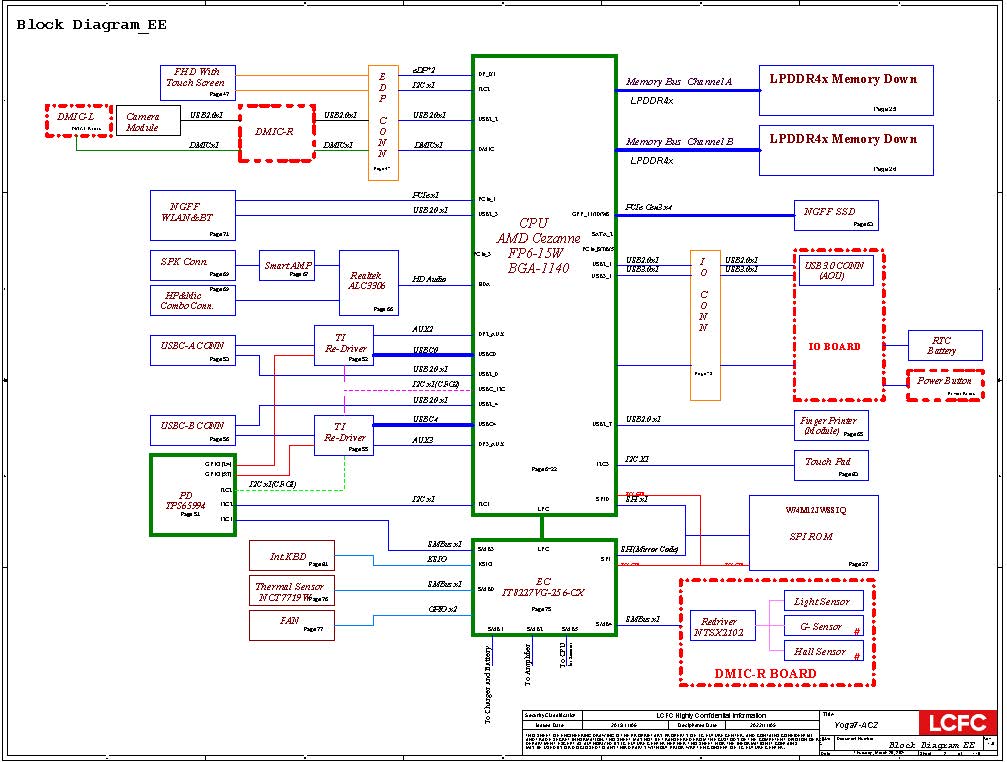This screenshot has width=1007, height=762.
Task: Click the EC IT8227VG-256-CX label
Action: (543, 587)
